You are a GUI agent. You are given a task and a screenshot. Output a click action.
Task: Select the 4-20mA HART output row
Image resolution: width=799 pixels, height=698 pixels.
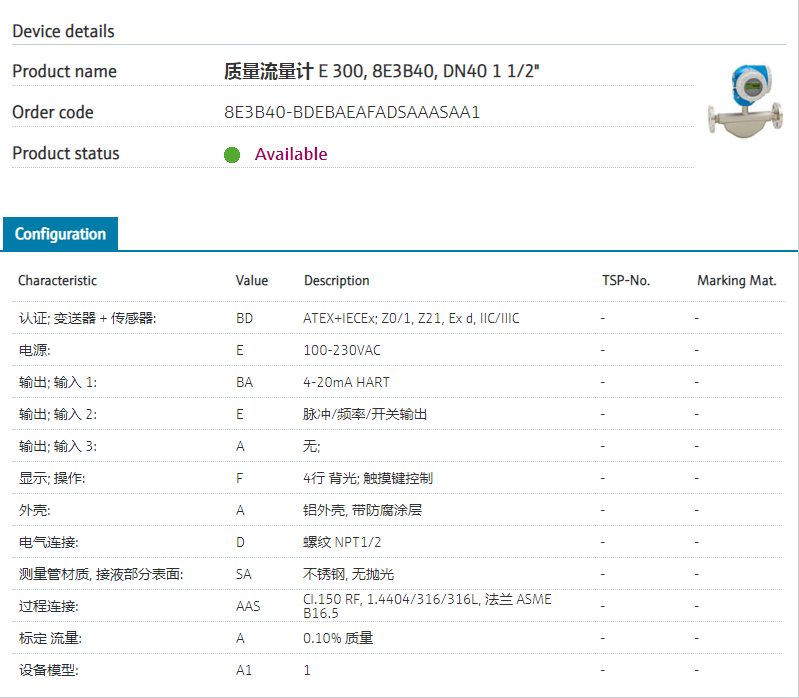coord(345,382)
